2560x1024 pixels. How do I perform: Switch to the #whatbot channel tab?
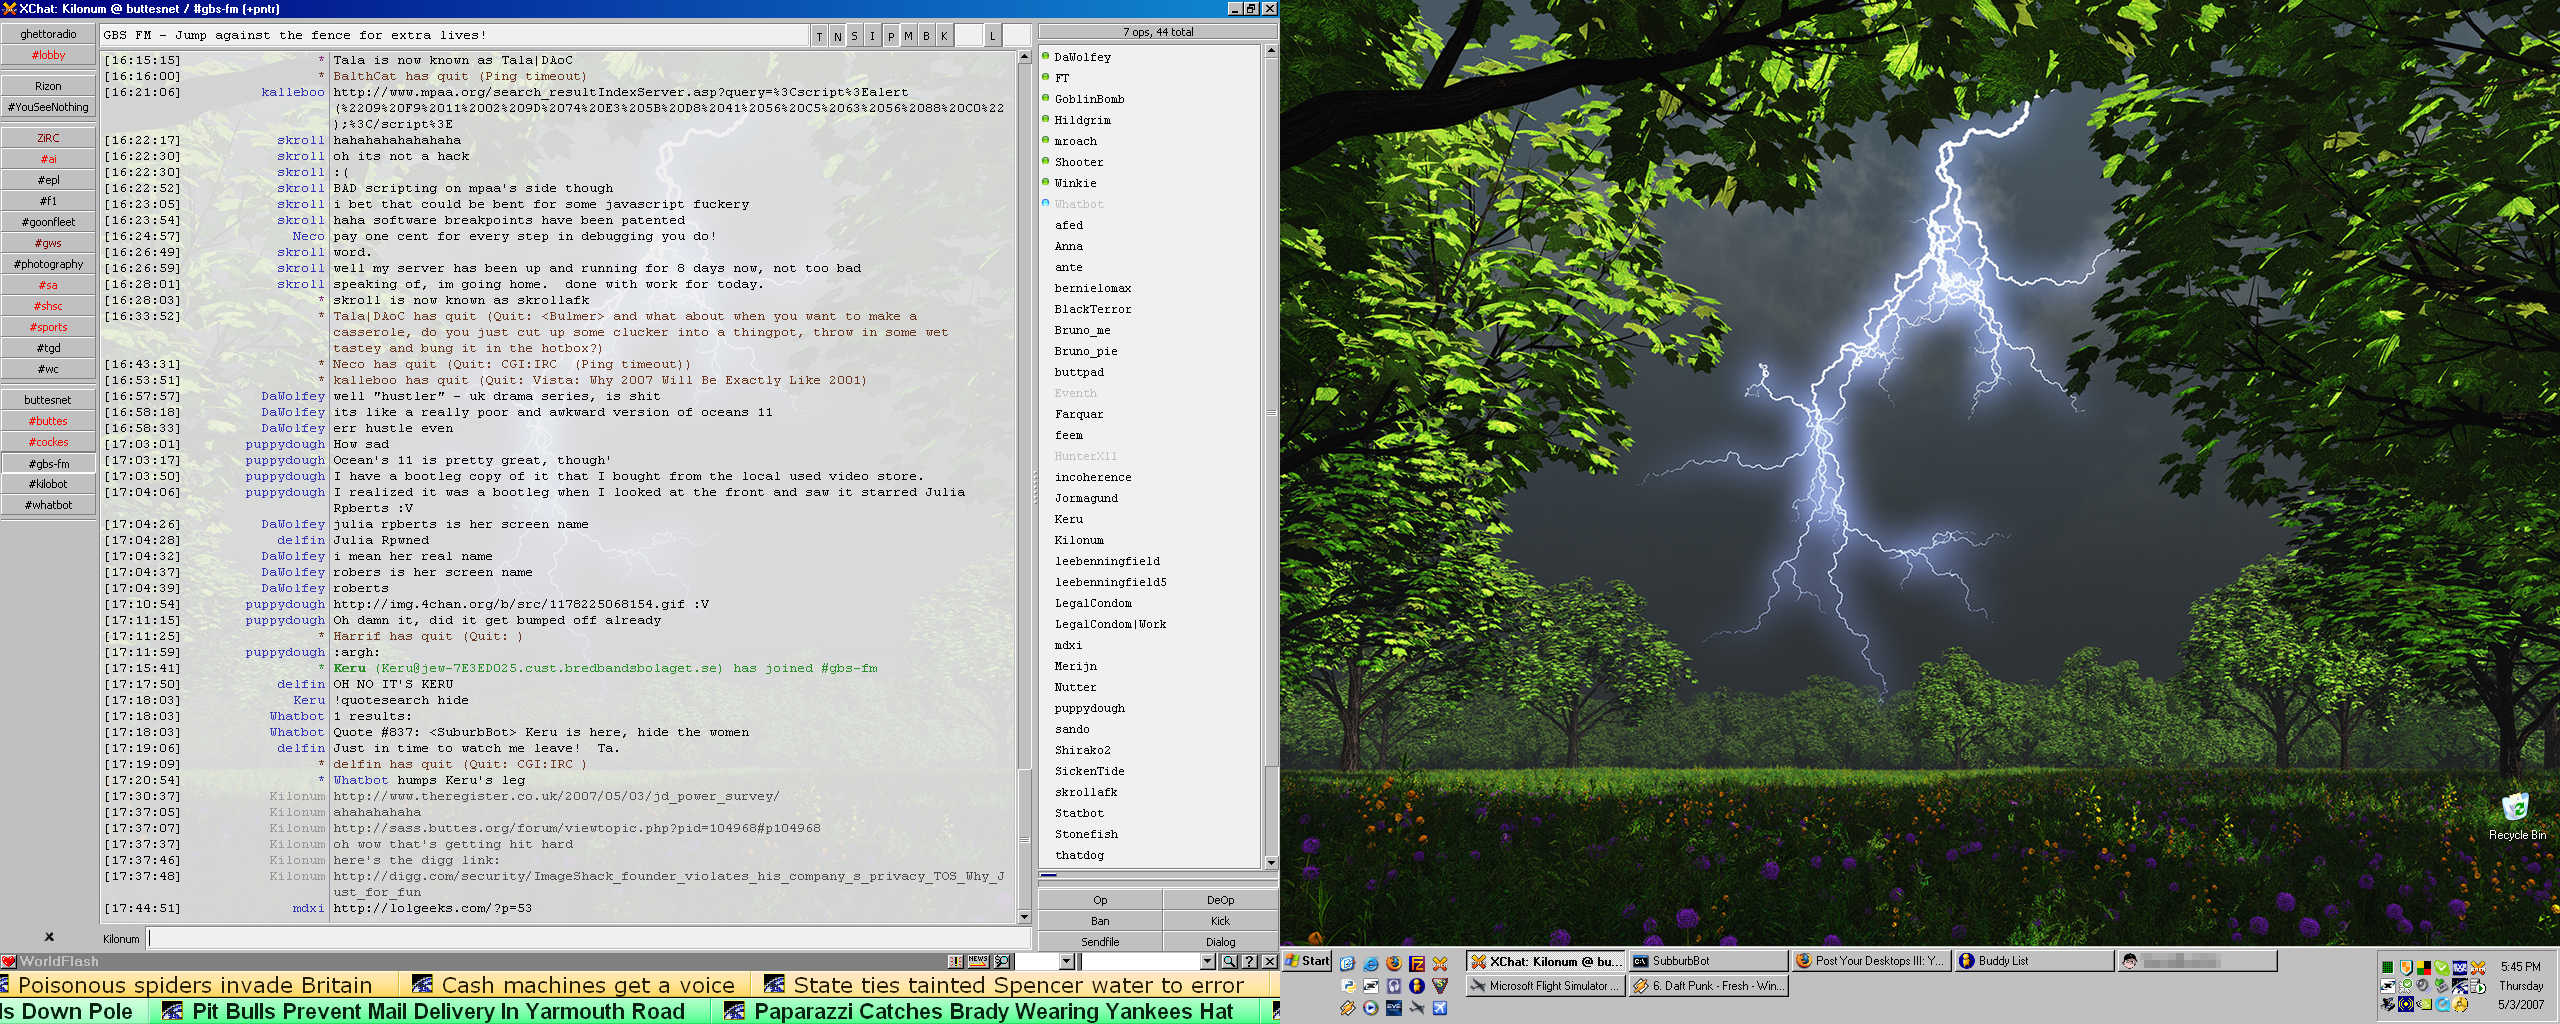tap(48, 505)
